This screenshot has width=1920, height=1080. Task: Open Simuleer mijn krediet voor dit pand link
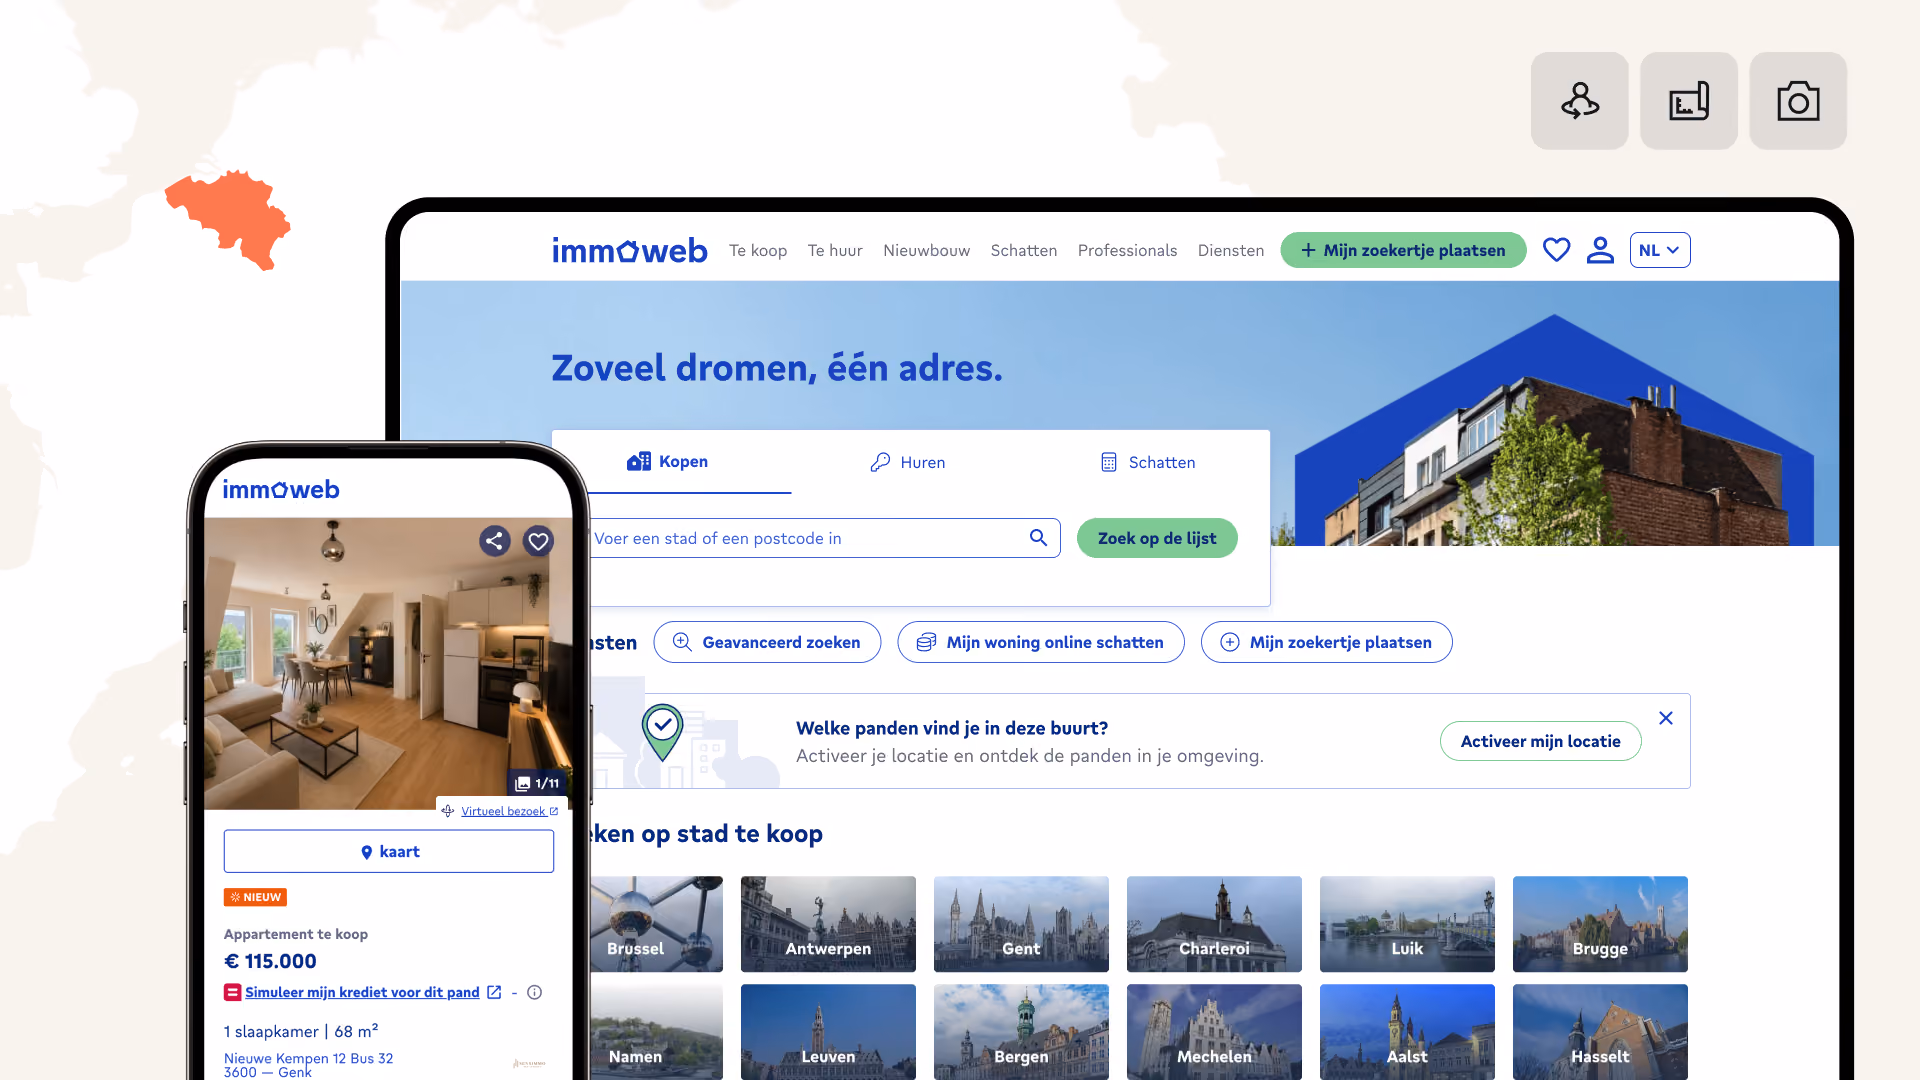362,992
